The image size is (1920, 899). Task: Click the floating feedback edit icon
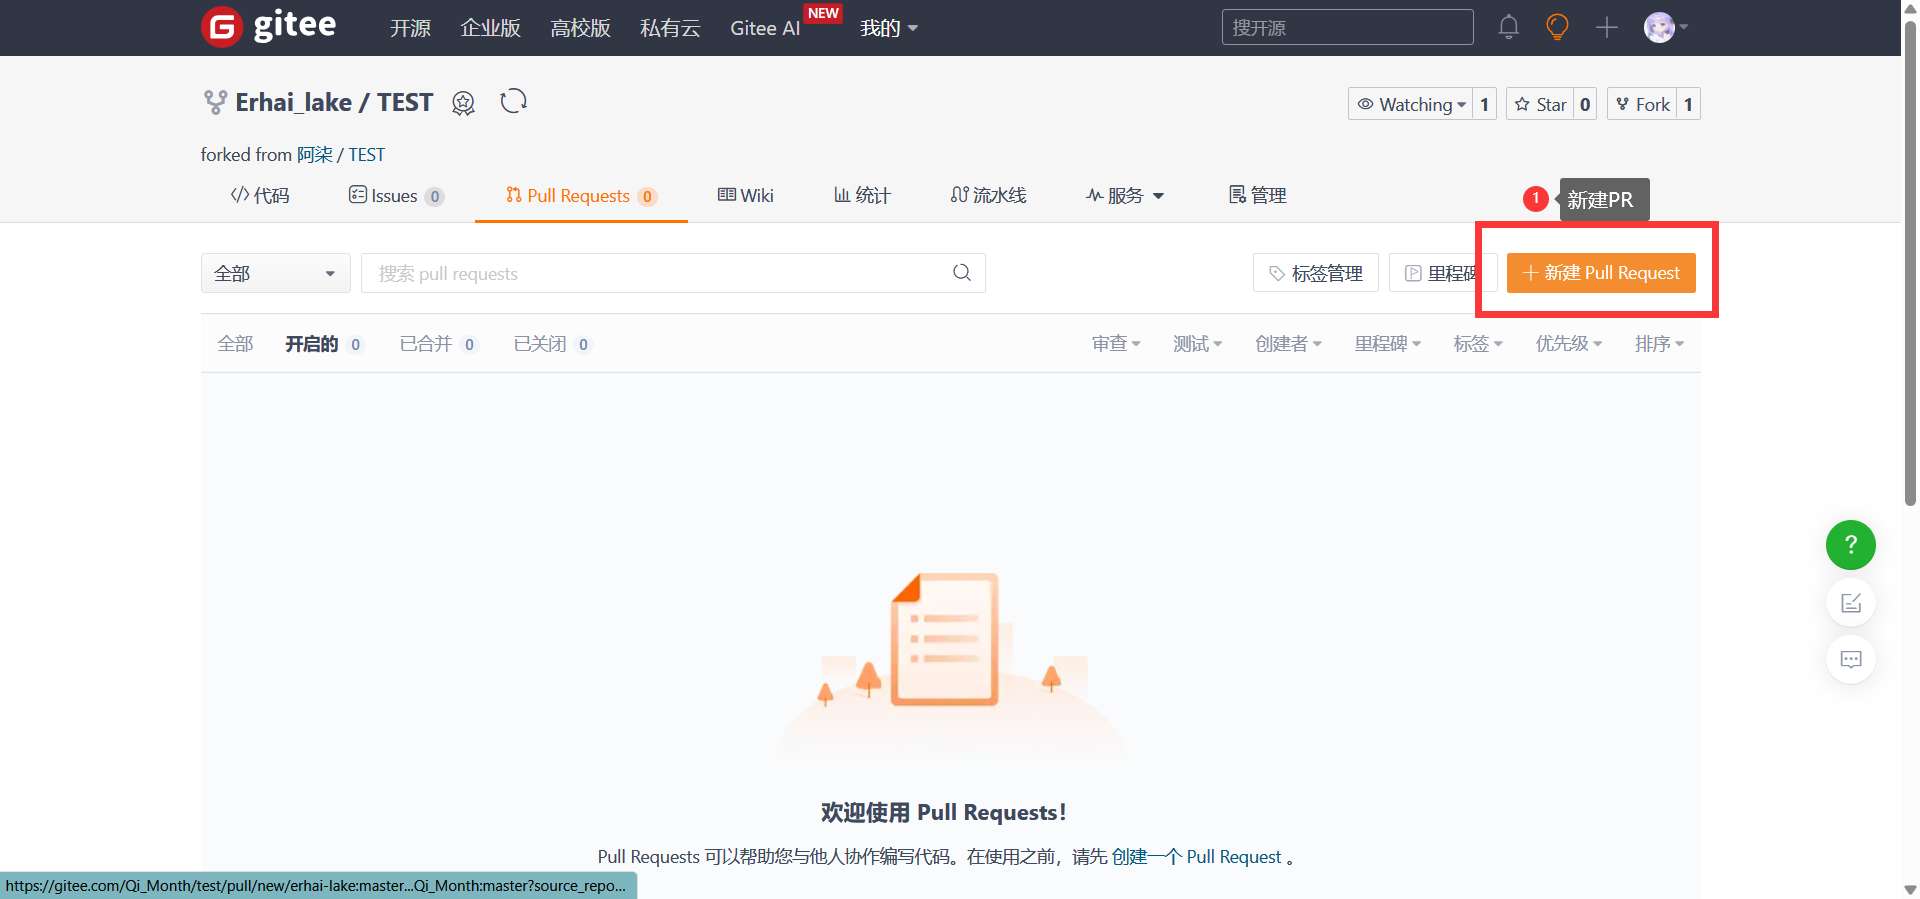[x=1850, y=603]
